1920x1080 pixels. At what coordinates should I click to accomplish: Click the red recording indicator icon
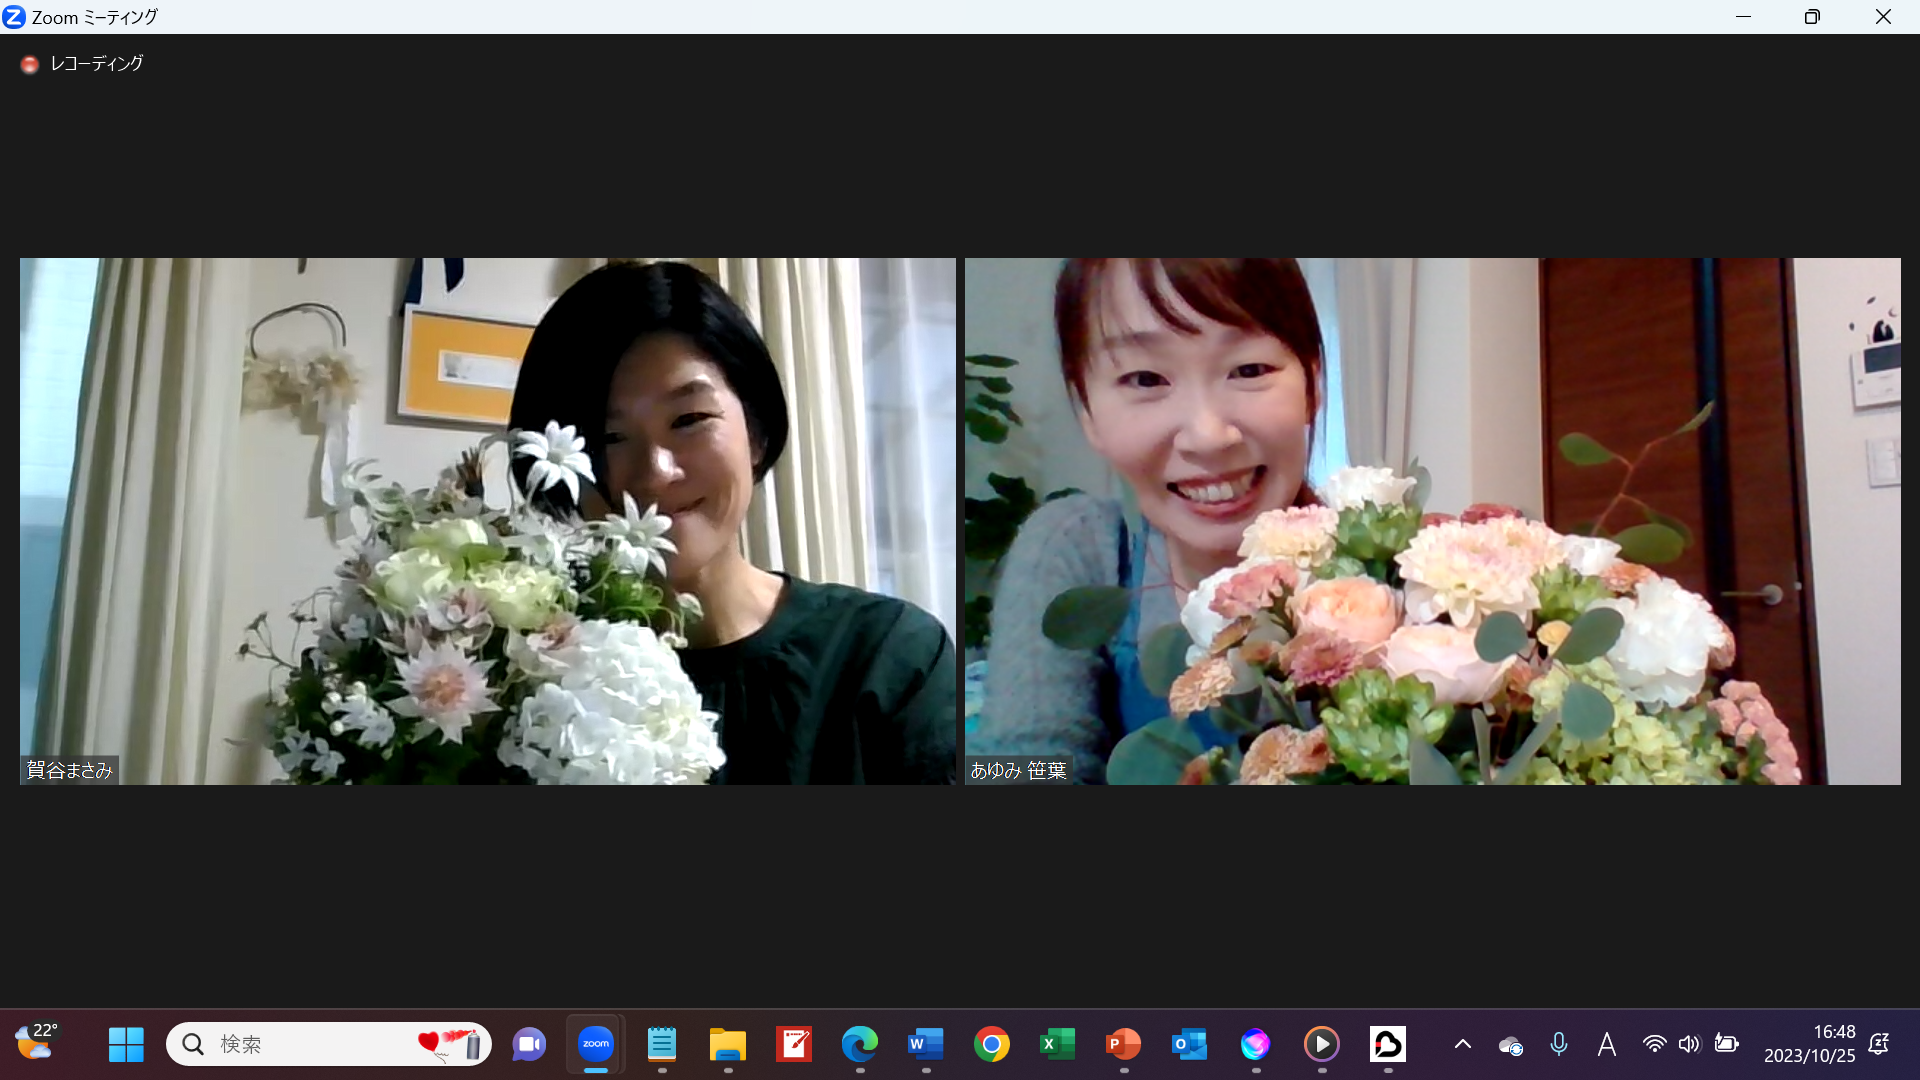[x=30, y=64]
